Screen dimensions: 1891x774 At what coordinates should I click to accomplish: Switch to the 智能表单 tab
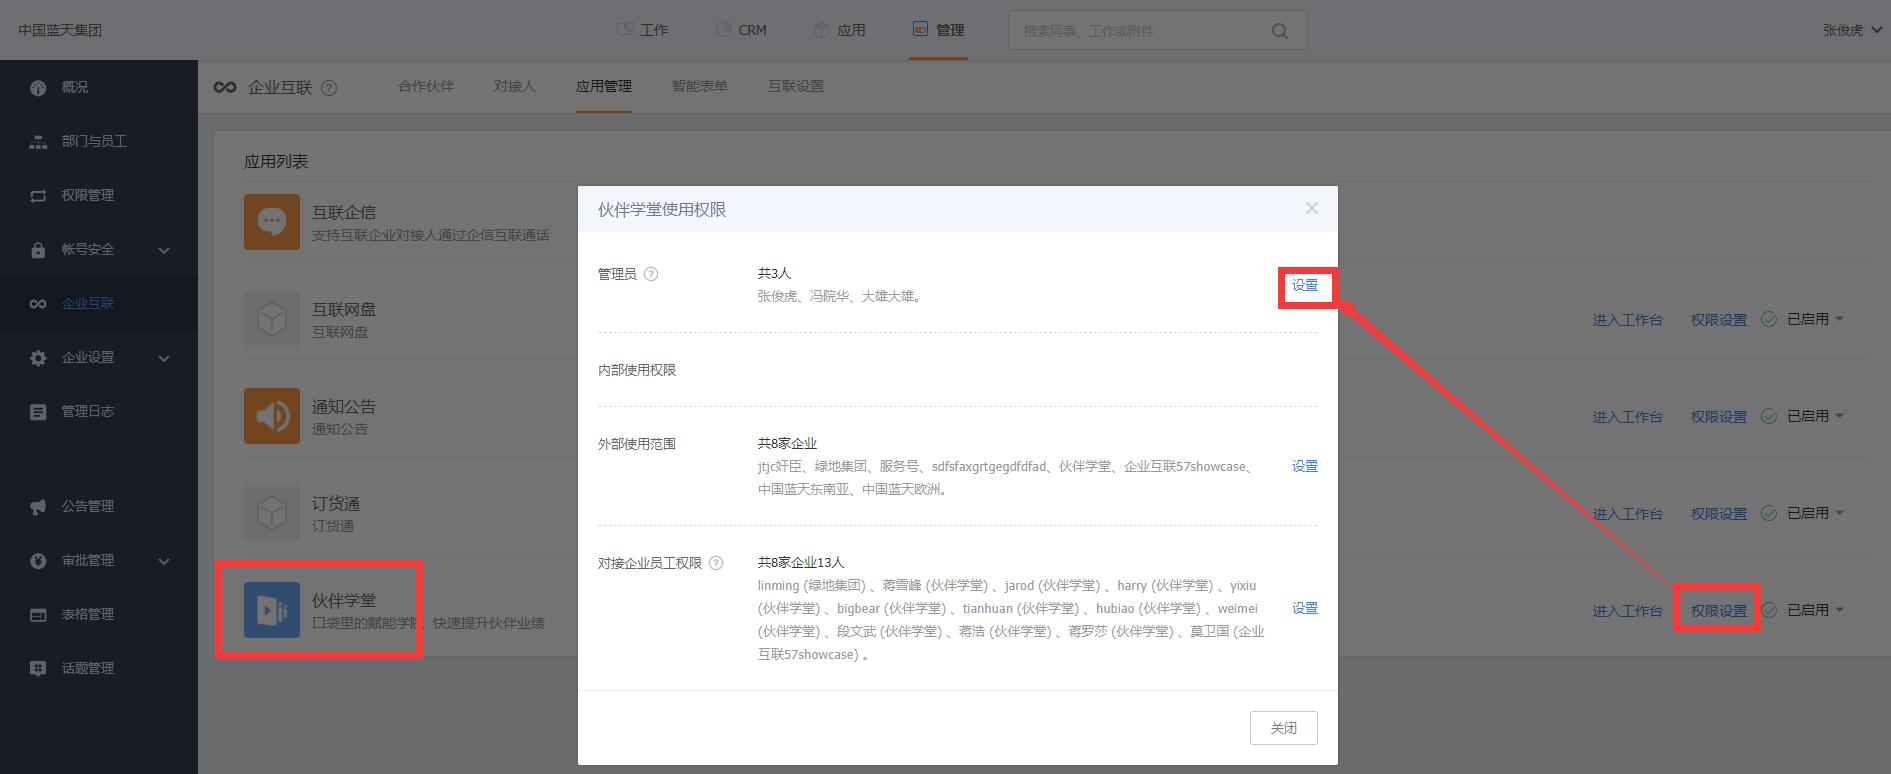point(699,86)
